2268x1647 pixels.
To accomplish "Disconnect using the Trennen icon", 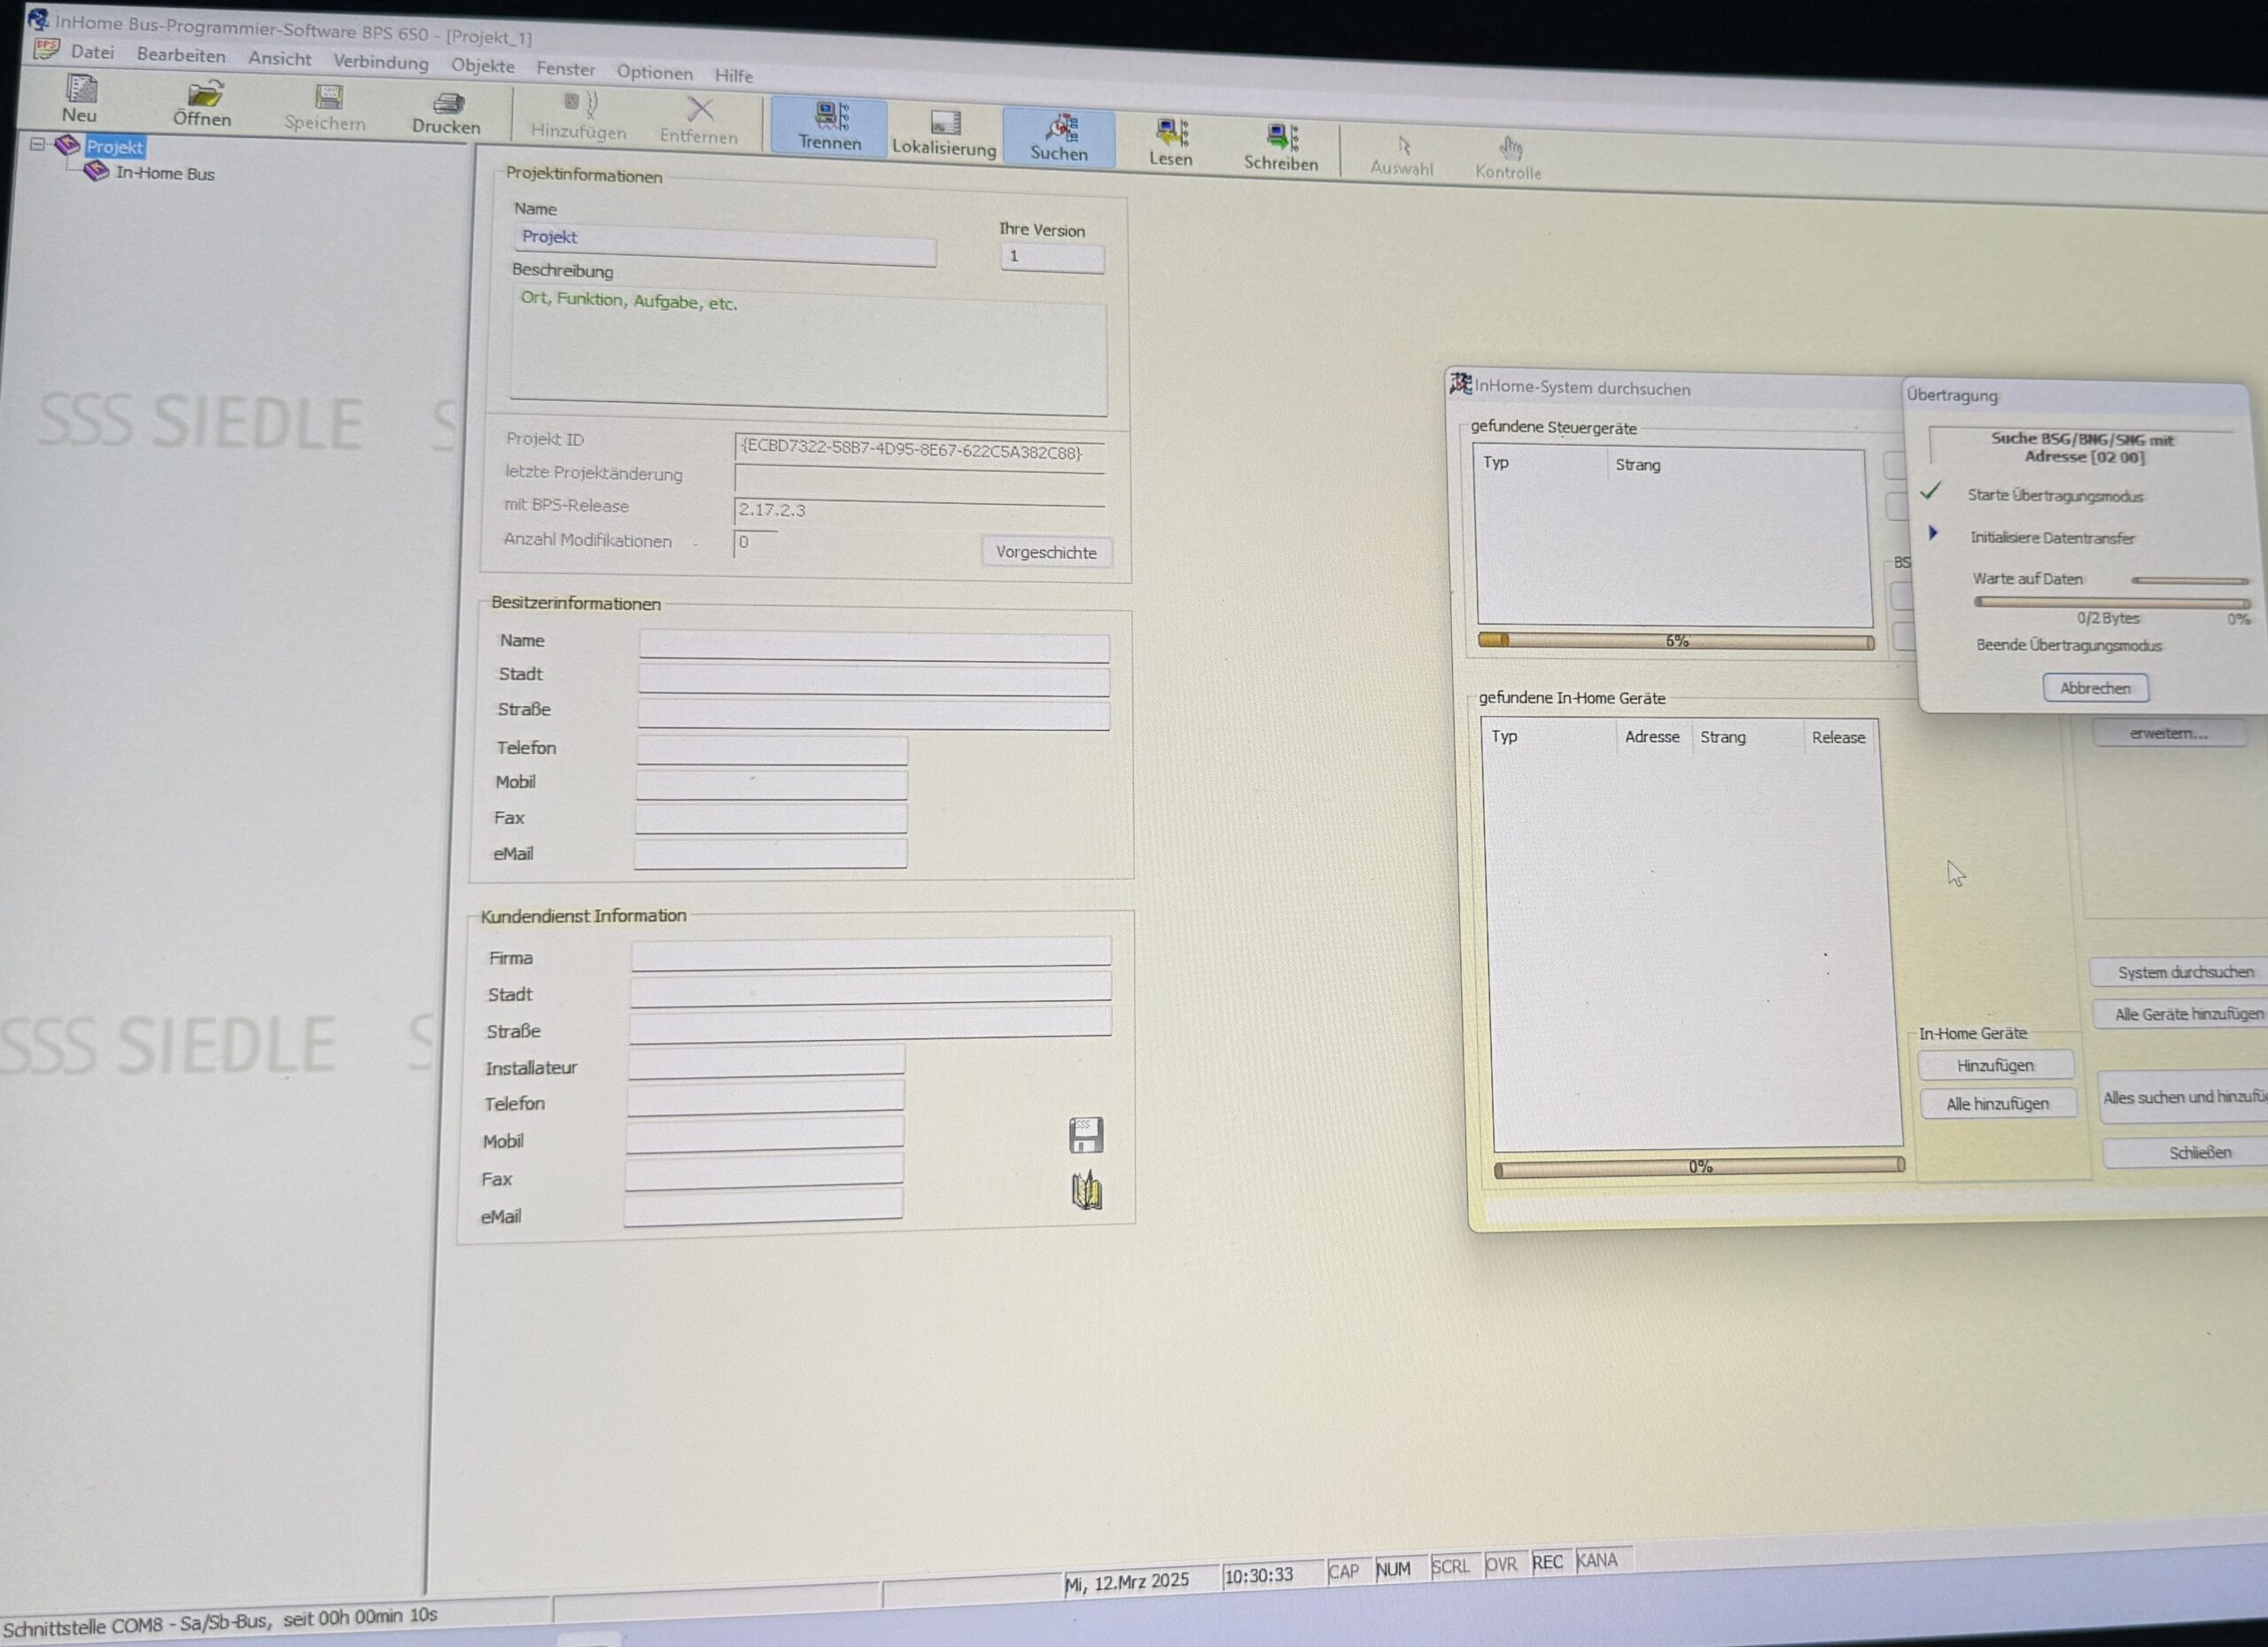I will tap(830, 116).
